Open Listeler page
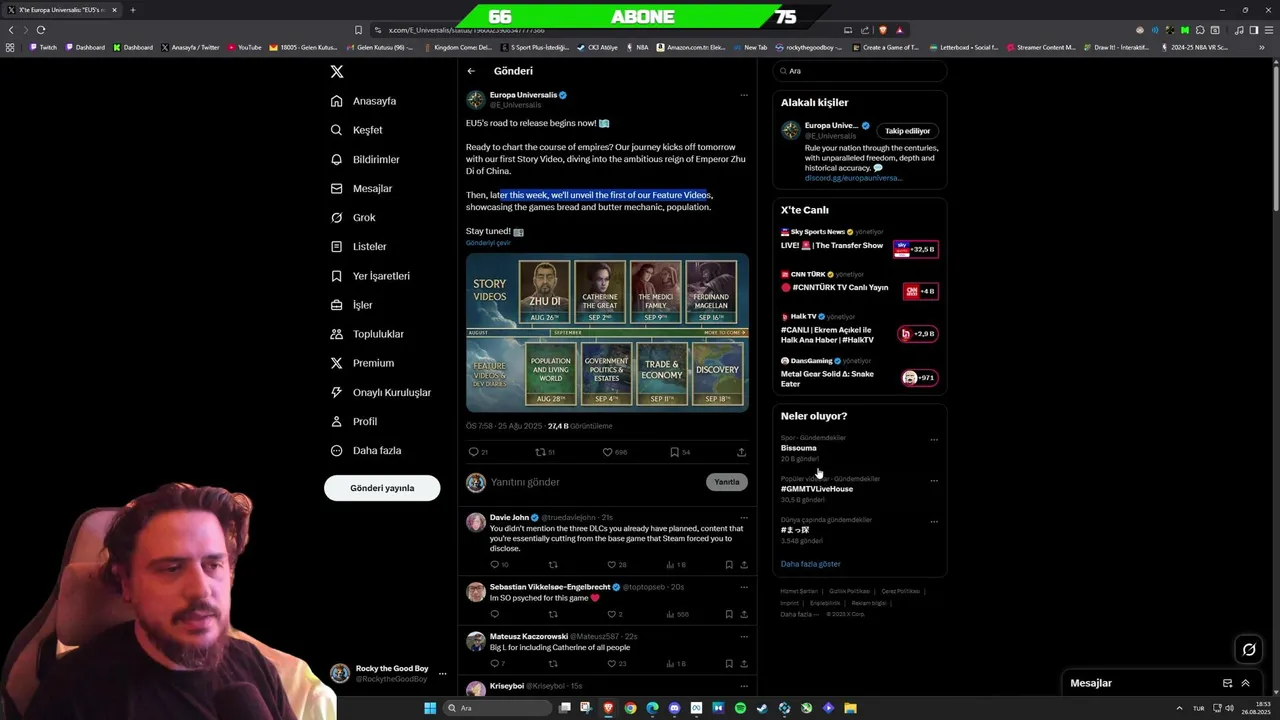This screenshot has width=1280, height=720. pos(358,246)
